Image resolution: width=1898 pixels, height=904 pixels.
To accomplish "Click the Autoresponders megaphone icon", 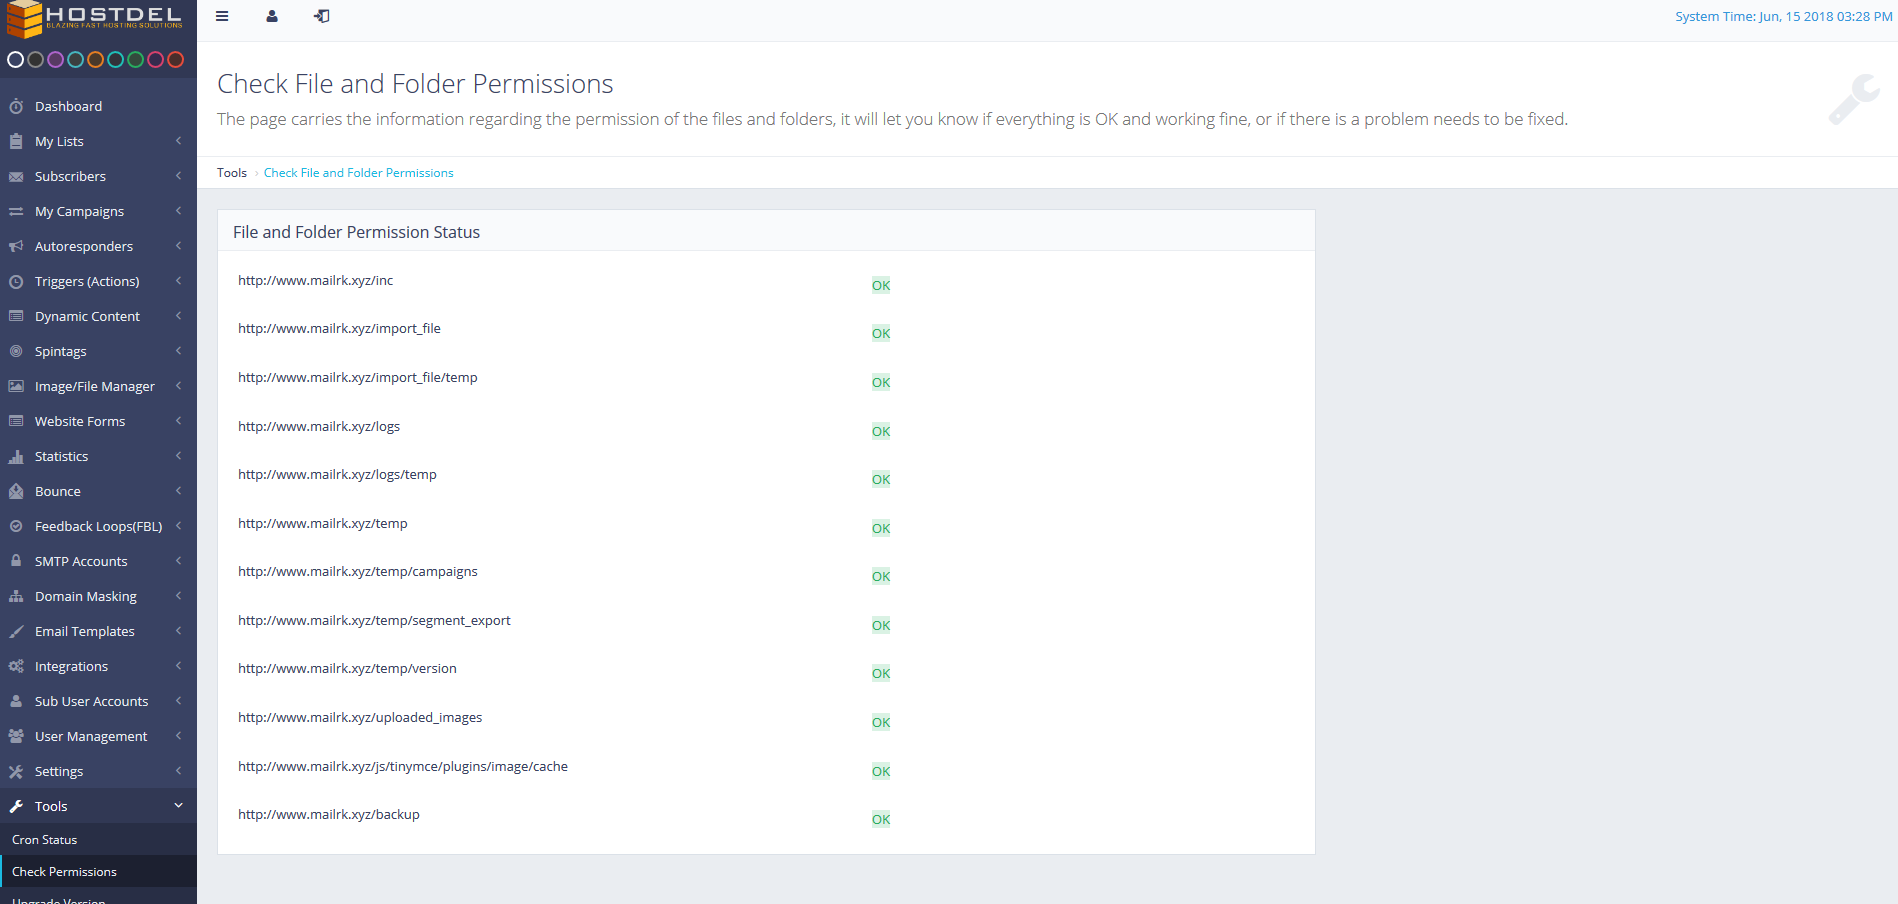I will point(16,246).
